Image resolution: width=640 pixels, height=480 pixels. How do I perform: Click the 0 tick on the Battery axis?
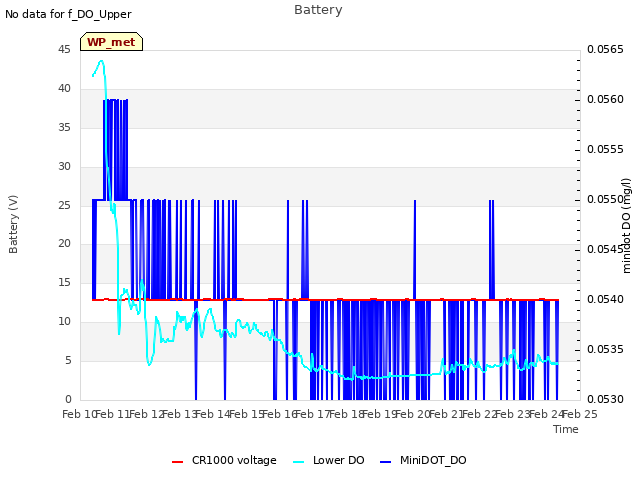click(x=68, y=399)
